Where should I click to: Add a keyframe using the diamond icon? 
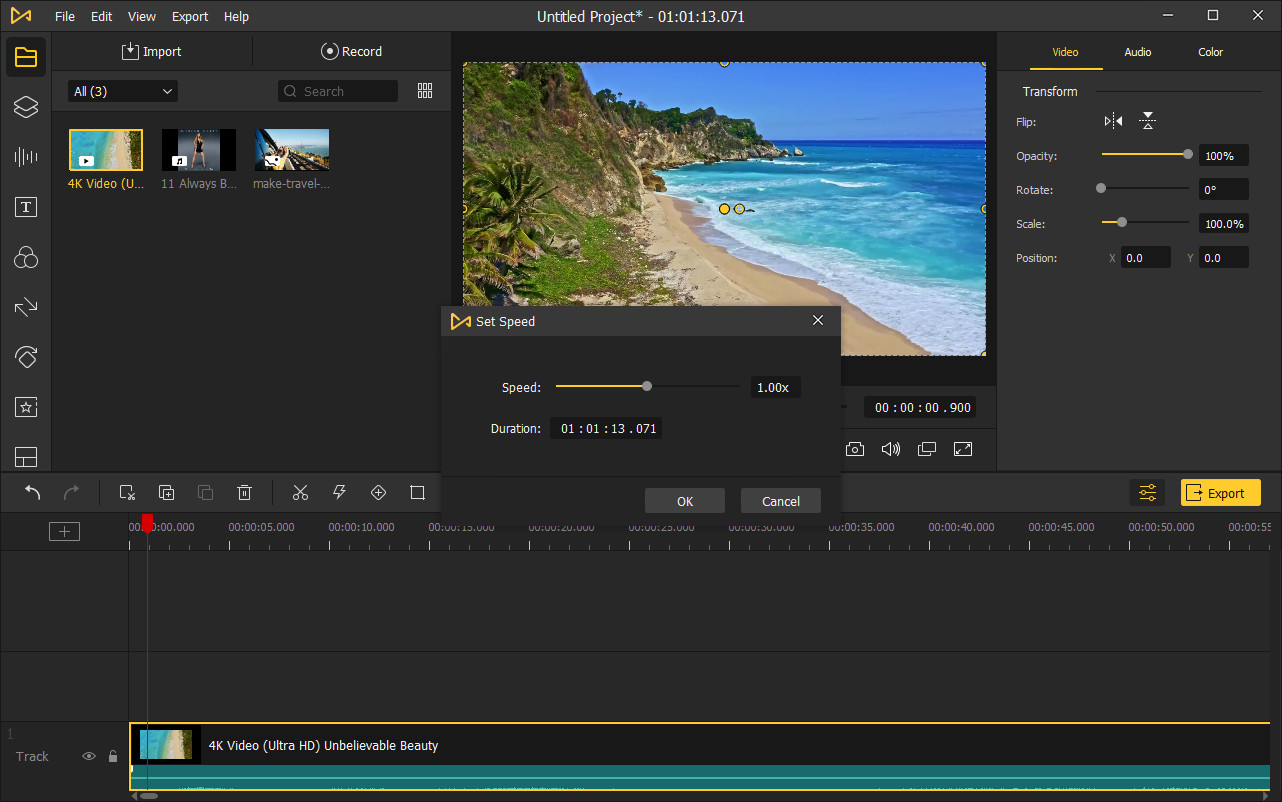[x=378, y=492]
